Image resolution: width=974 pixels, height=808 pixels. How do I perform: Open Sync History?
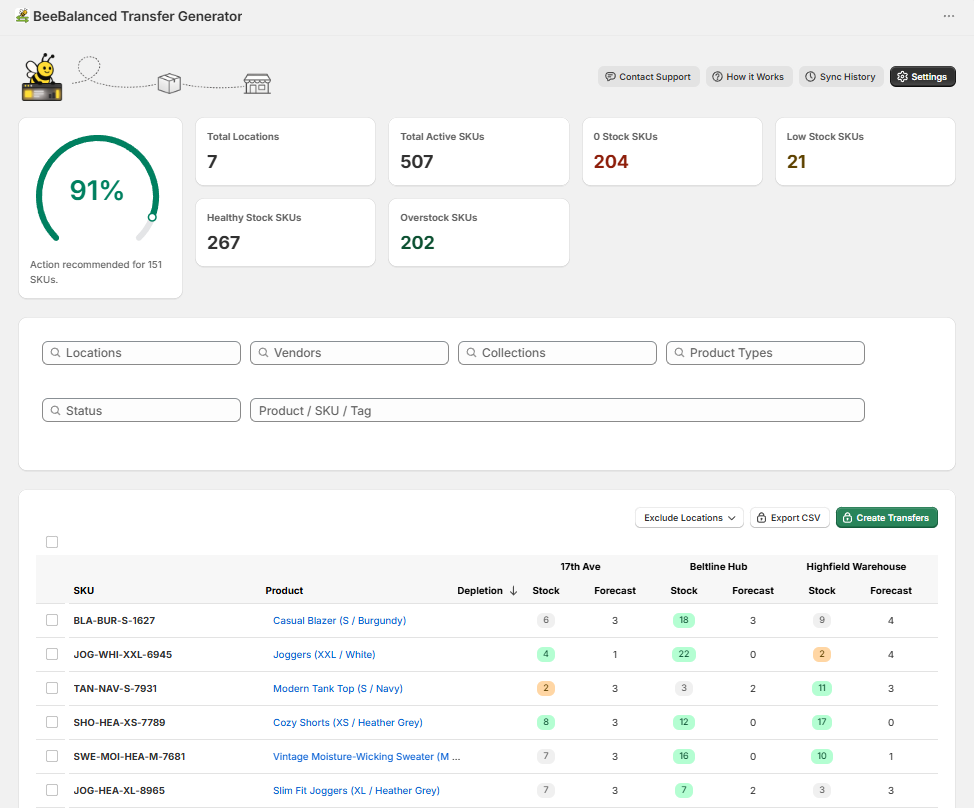[841, 76]
